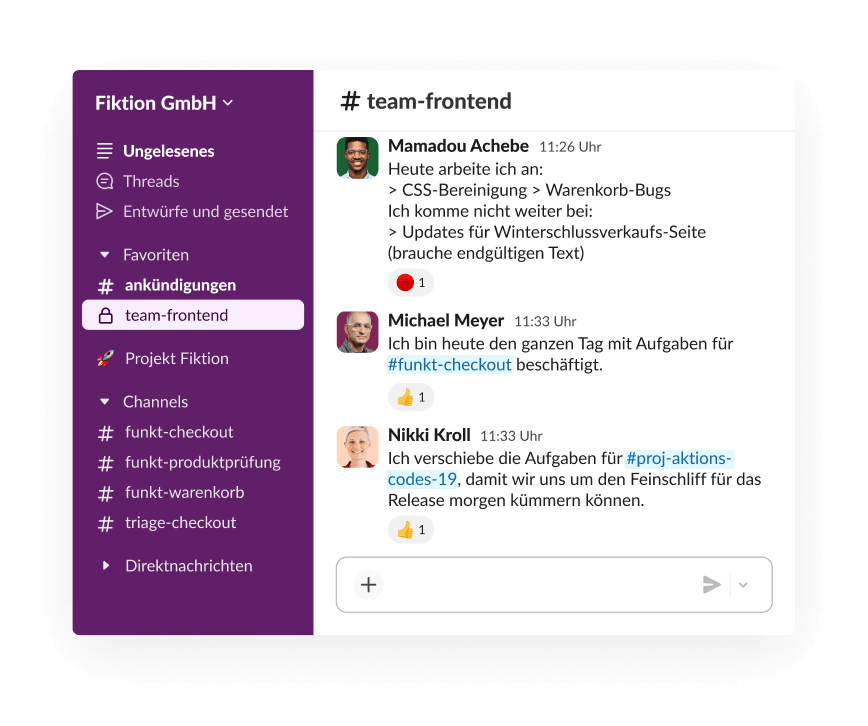The height and width of the screenshot is (726, 868).
Task: Click the send message arrow icon
Action: click(x=711, y=584)
